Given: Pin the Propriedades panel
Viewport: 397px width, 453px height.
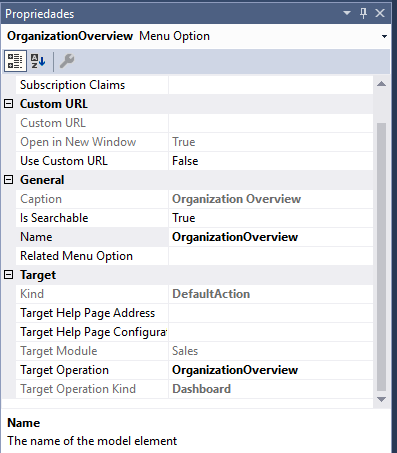Looking at the screenshot, I should [x=363, y=13].
